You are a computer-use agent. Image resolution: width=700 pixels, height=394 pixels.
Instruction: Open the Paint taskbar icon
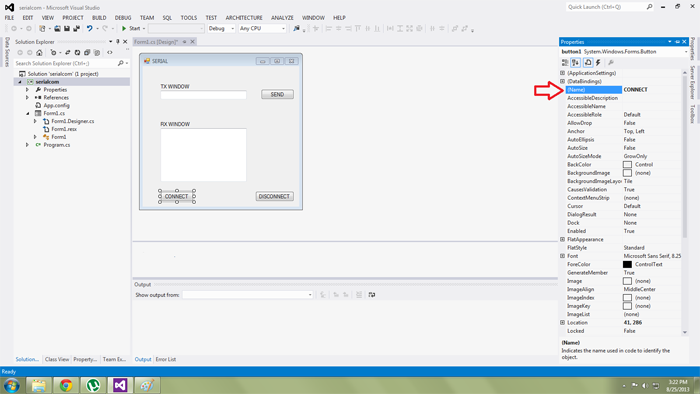point(147,385)
